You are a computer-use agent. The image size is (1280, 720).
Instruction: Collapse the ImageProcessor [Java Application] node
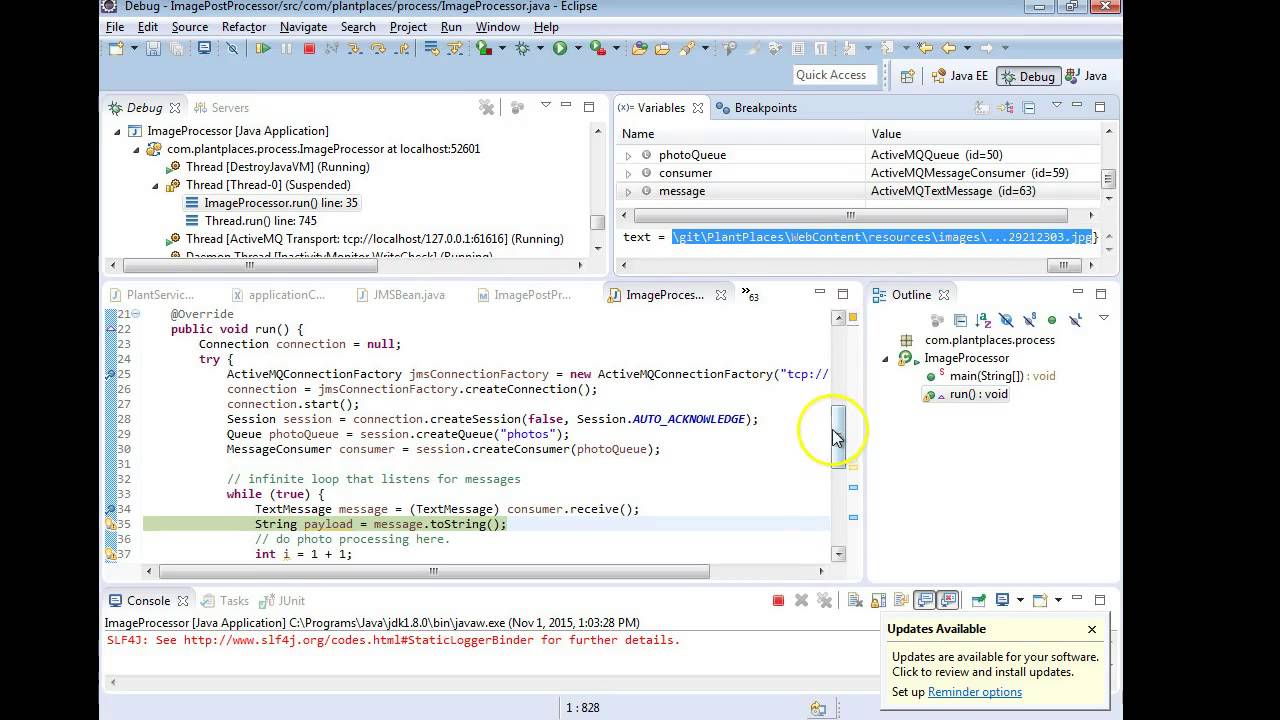pyautogui.click(x=117, y=131)
